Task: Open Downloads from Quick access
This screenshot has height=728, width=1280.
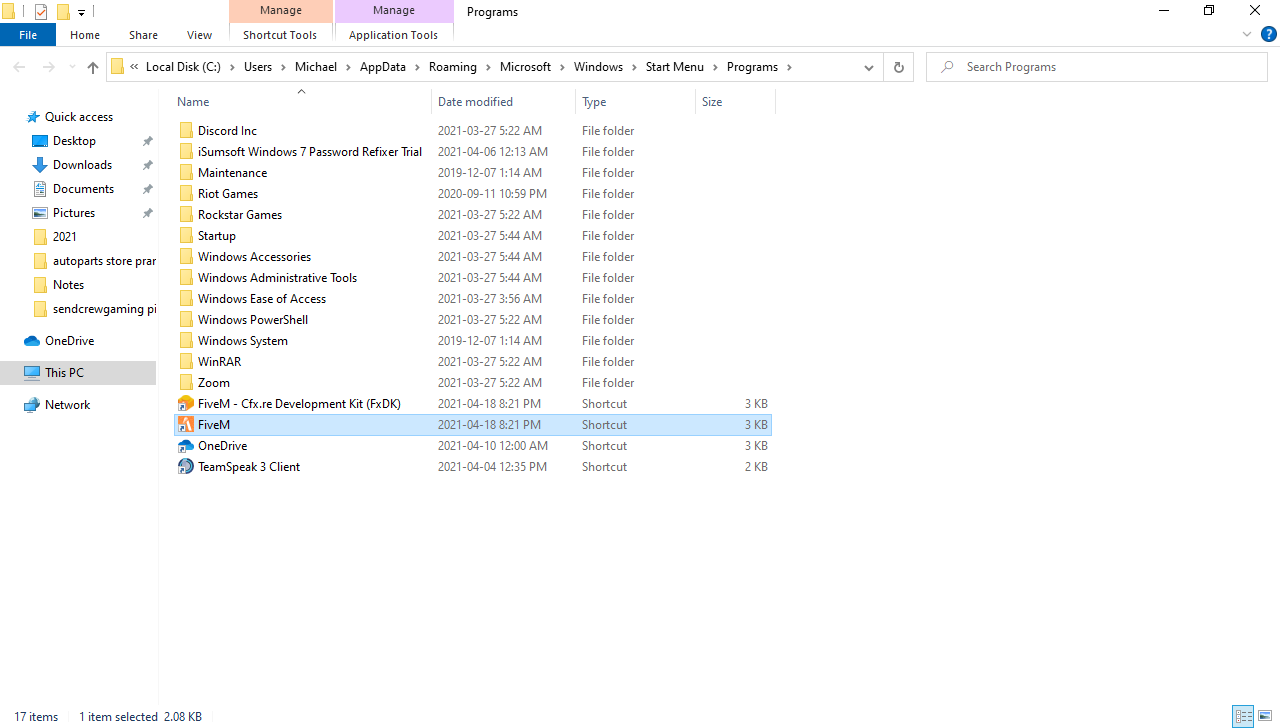Action: (x=80, y=164)
